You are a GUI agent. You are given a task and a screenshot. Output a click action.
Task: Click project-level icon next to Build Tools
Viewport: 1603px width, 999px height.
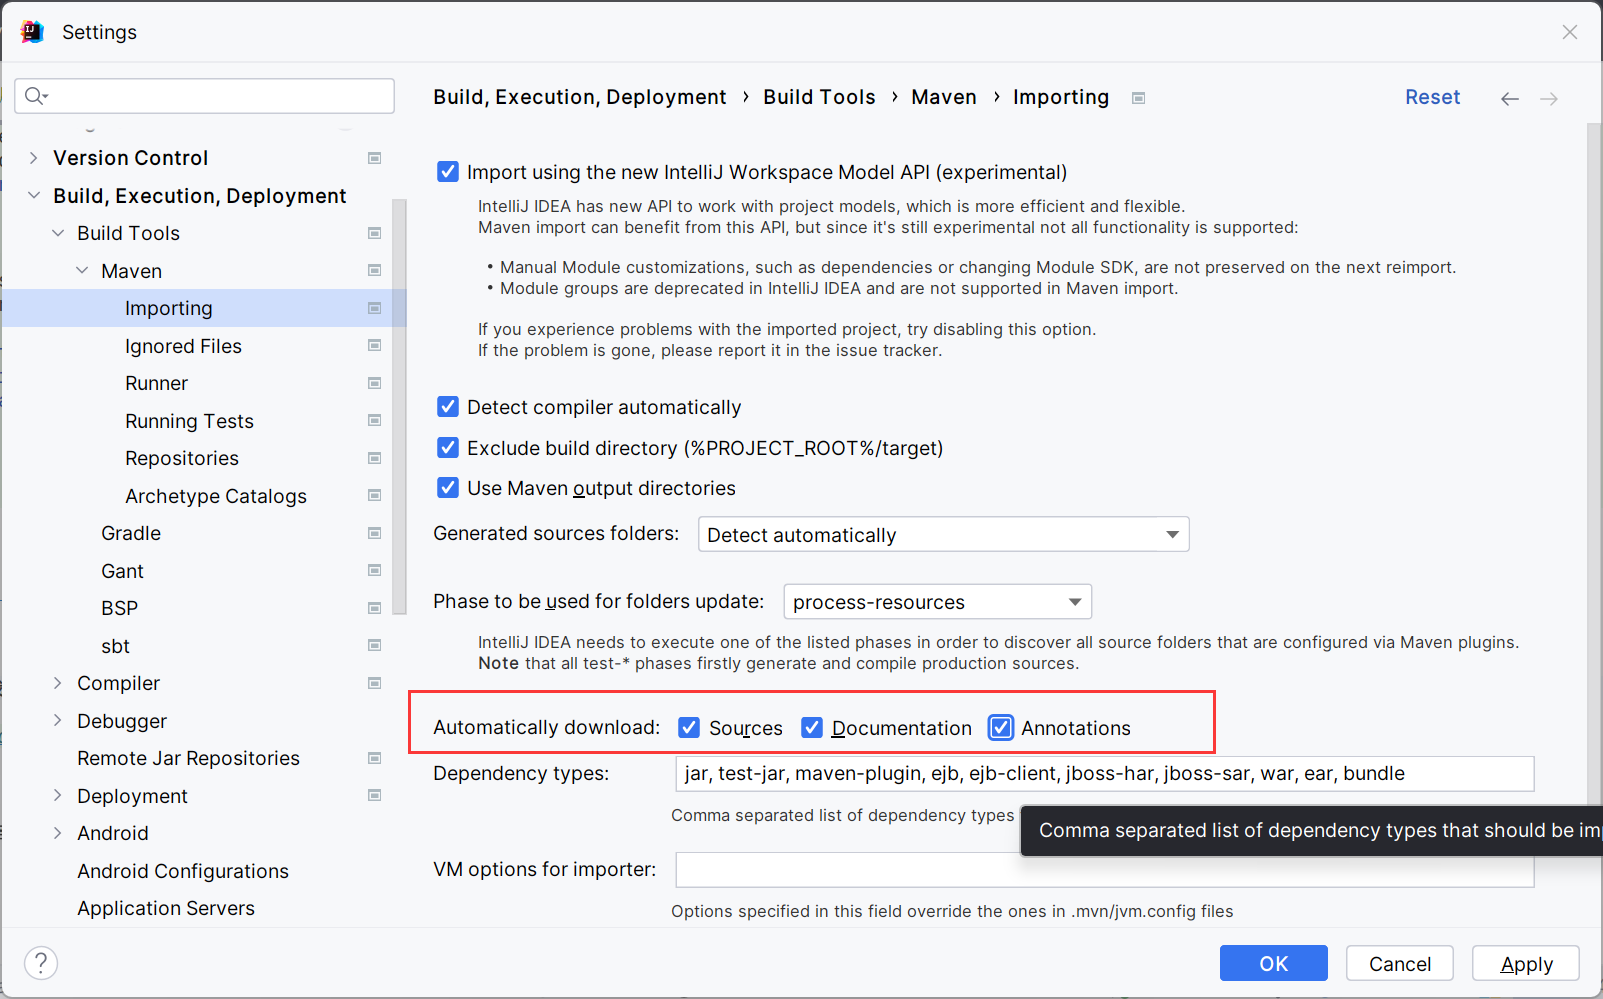coord(375,233)
